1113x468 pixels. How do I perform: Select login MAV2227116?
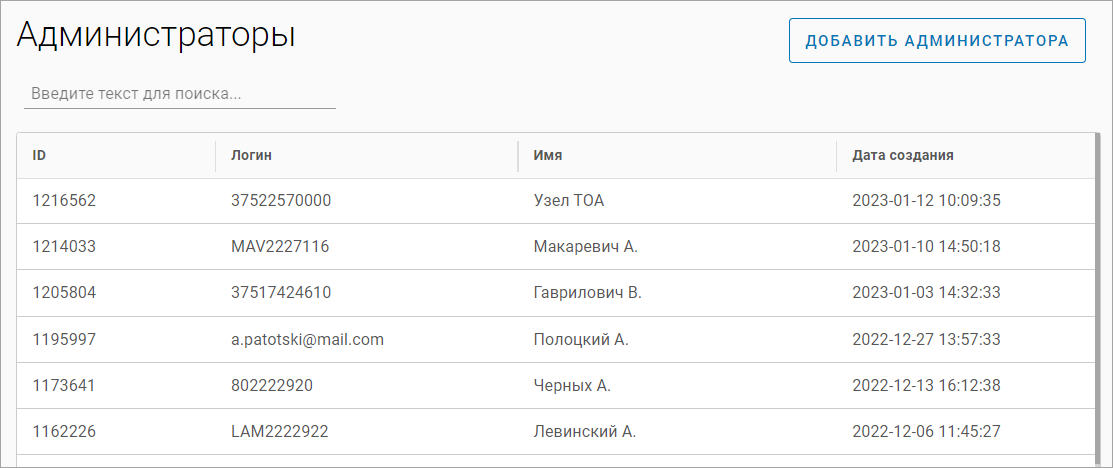(280, 247)
